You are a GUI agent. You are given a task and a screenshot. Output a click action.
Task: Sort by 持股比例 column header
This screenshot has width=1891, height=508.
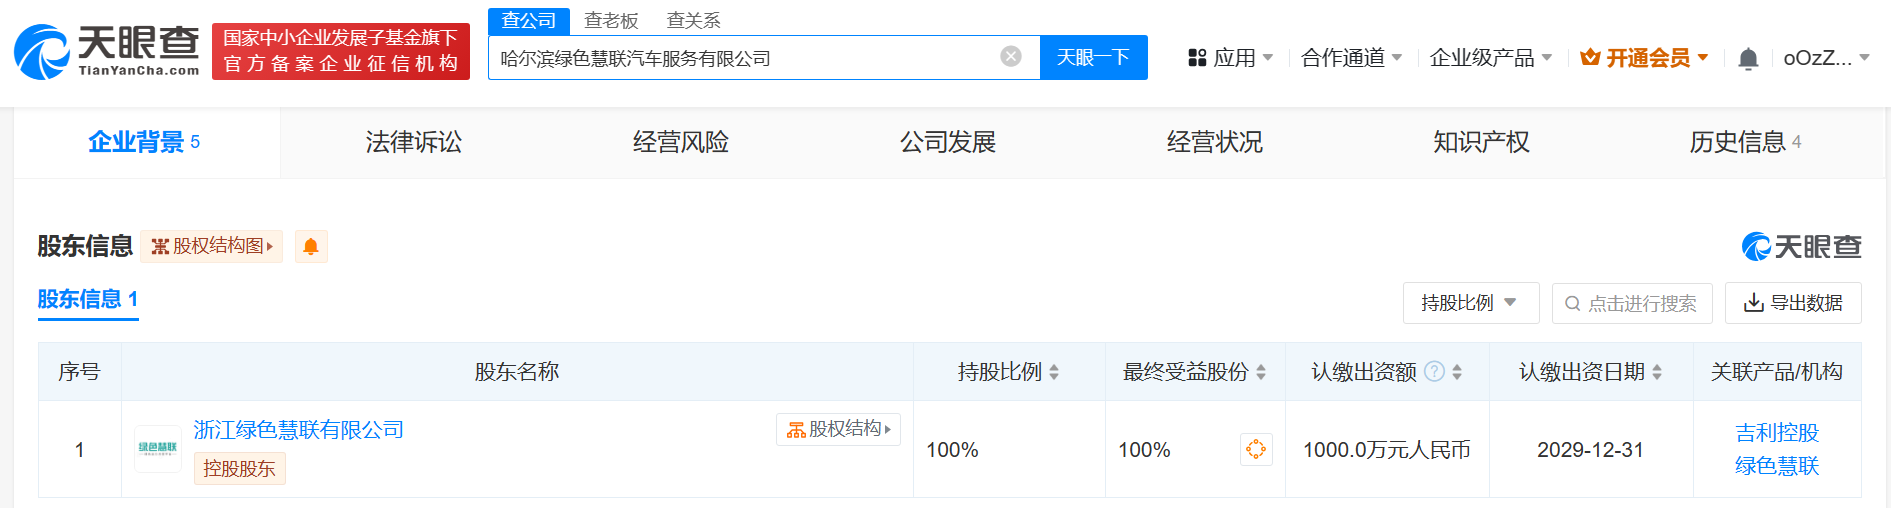pos(1008,372)
